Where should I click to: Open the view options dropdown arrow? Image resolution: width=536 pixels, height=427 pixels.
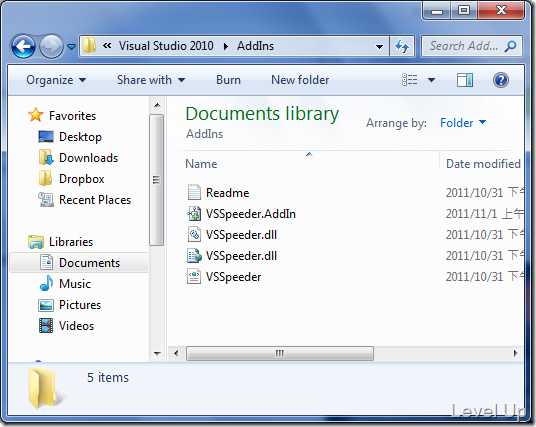(x=431, y=80)
